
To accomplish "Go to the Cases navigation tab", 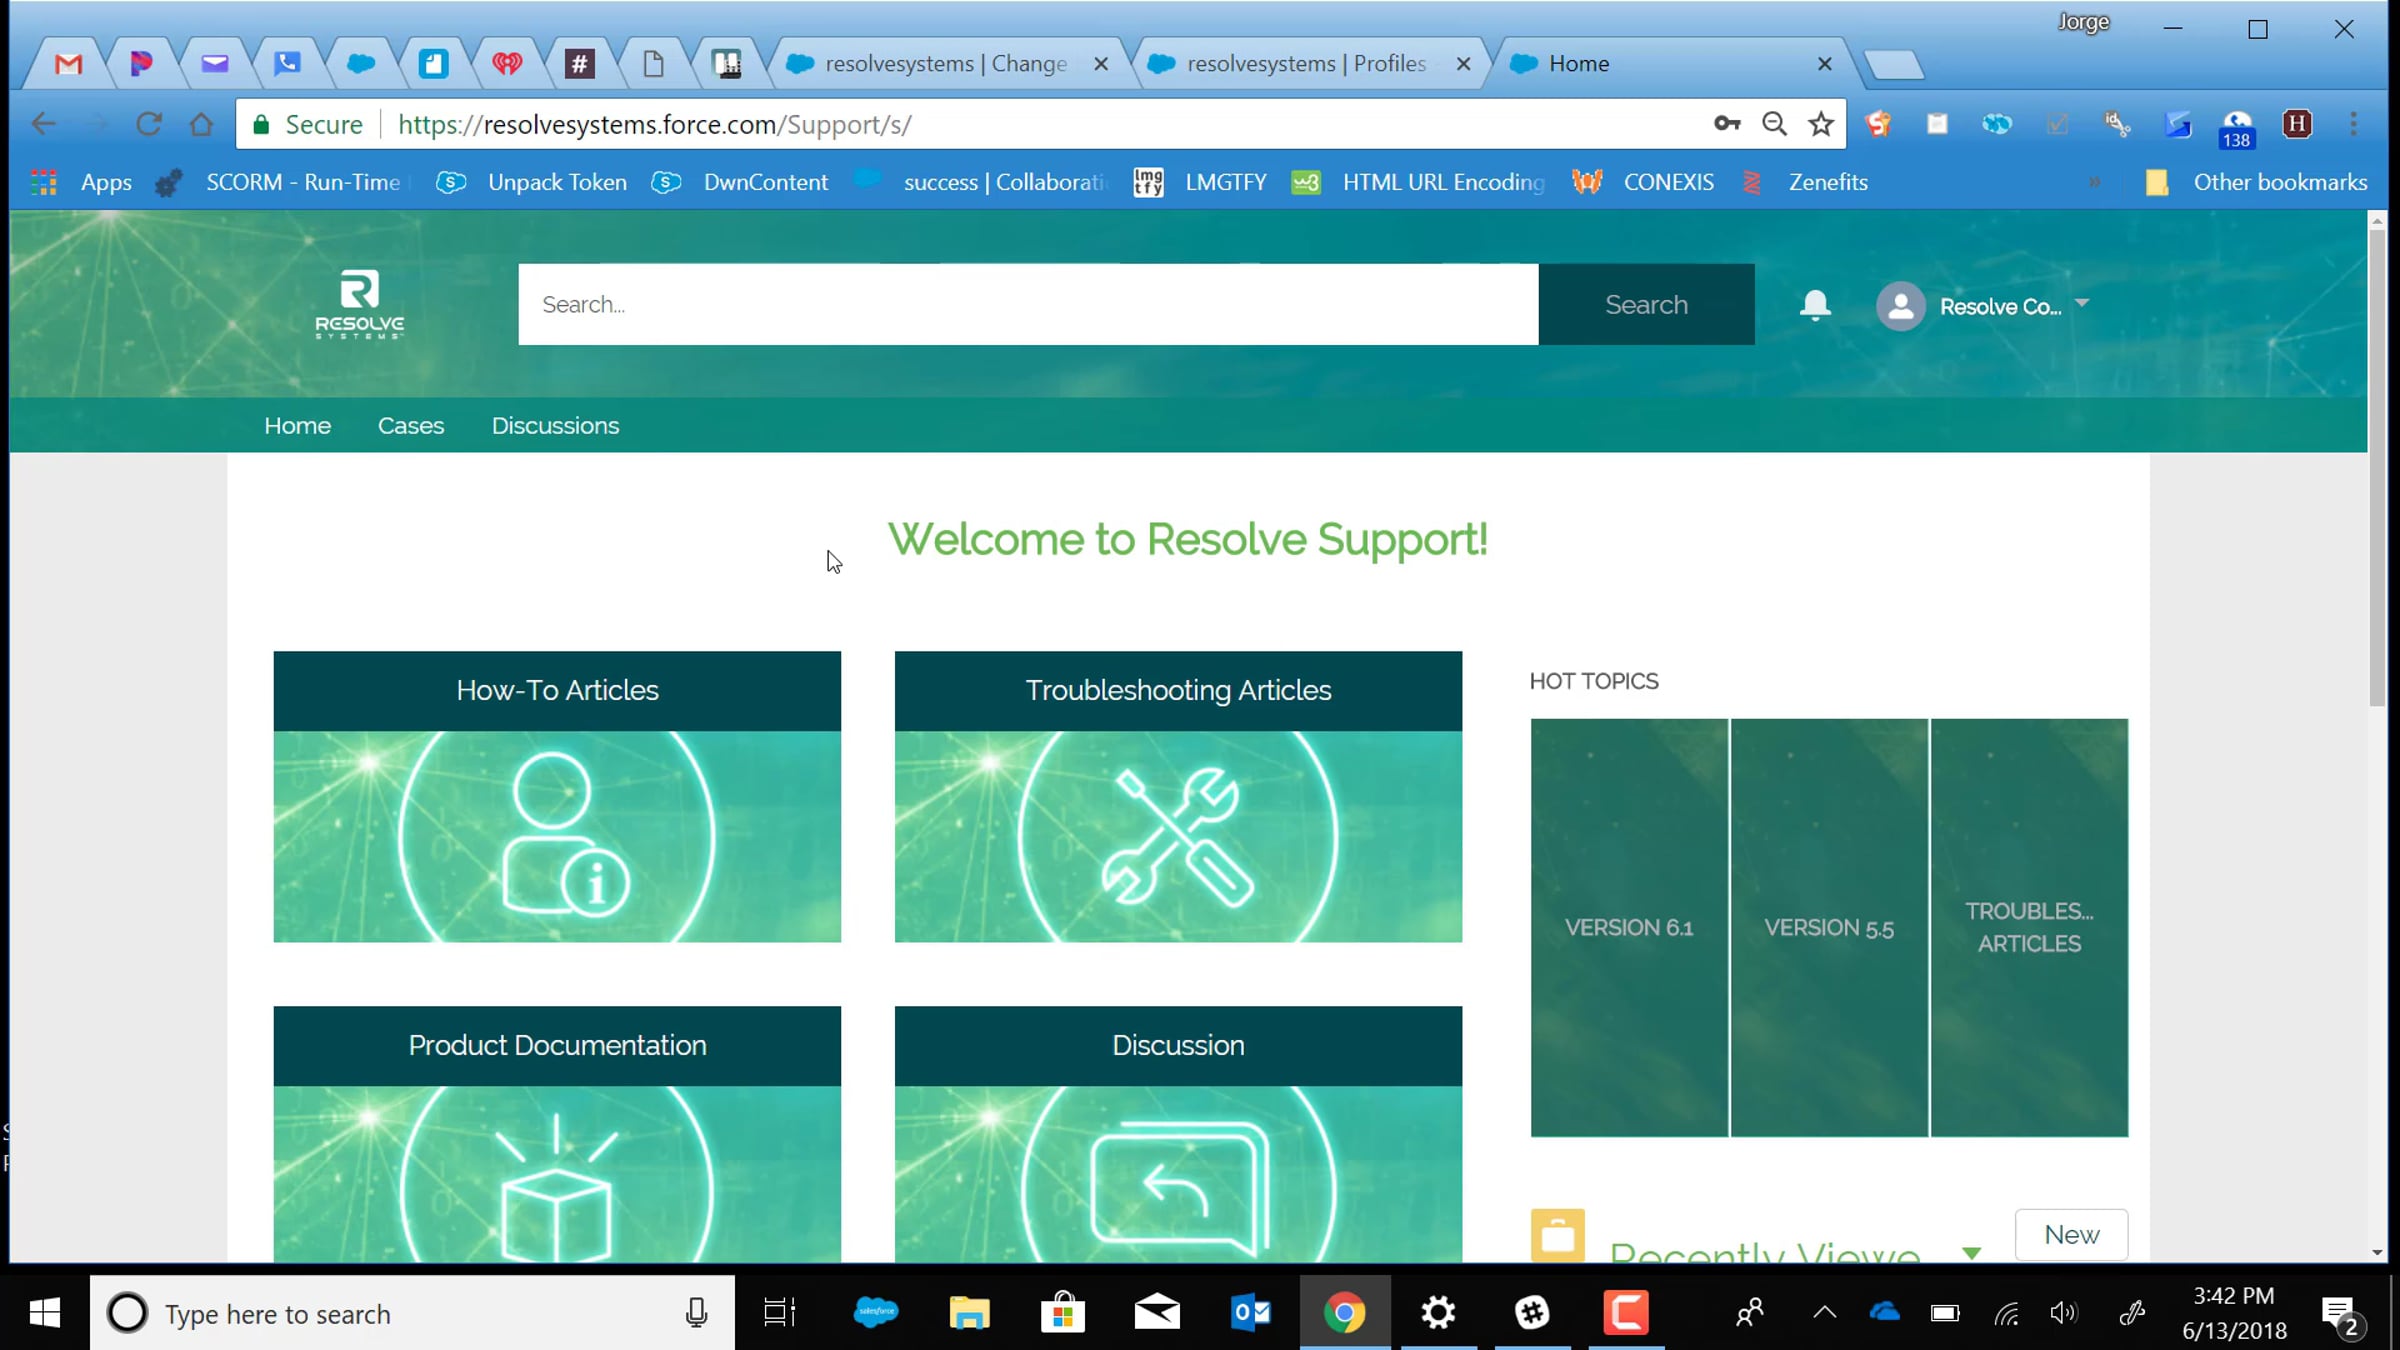I will (410, 426).
